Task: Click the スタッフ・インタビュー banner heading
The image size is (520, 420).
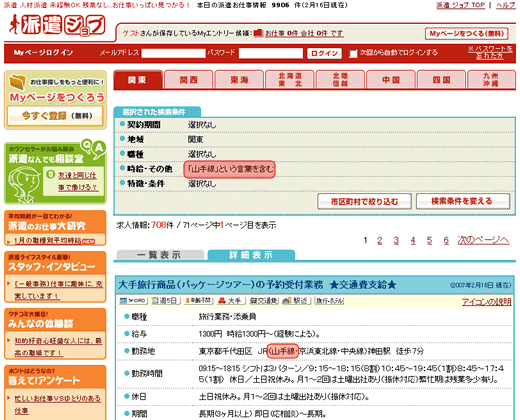Action: click(x=52, y=267)
